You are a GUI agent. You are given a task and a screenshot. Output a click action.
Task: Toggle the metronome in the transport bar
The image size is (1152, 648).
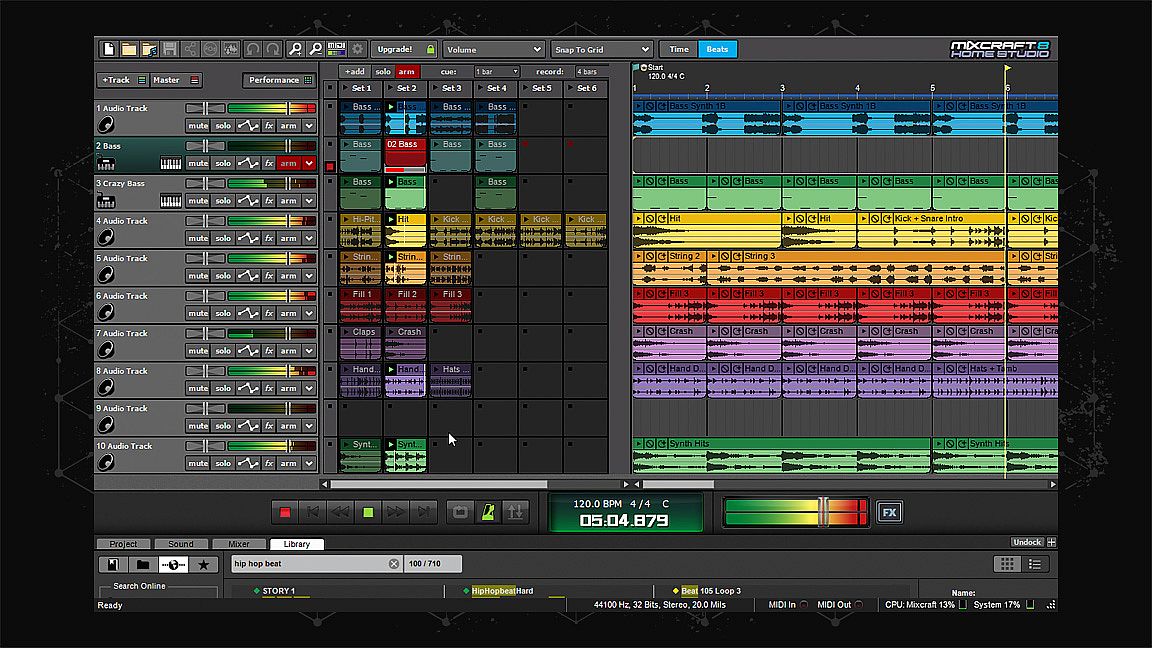pos(488,512)
